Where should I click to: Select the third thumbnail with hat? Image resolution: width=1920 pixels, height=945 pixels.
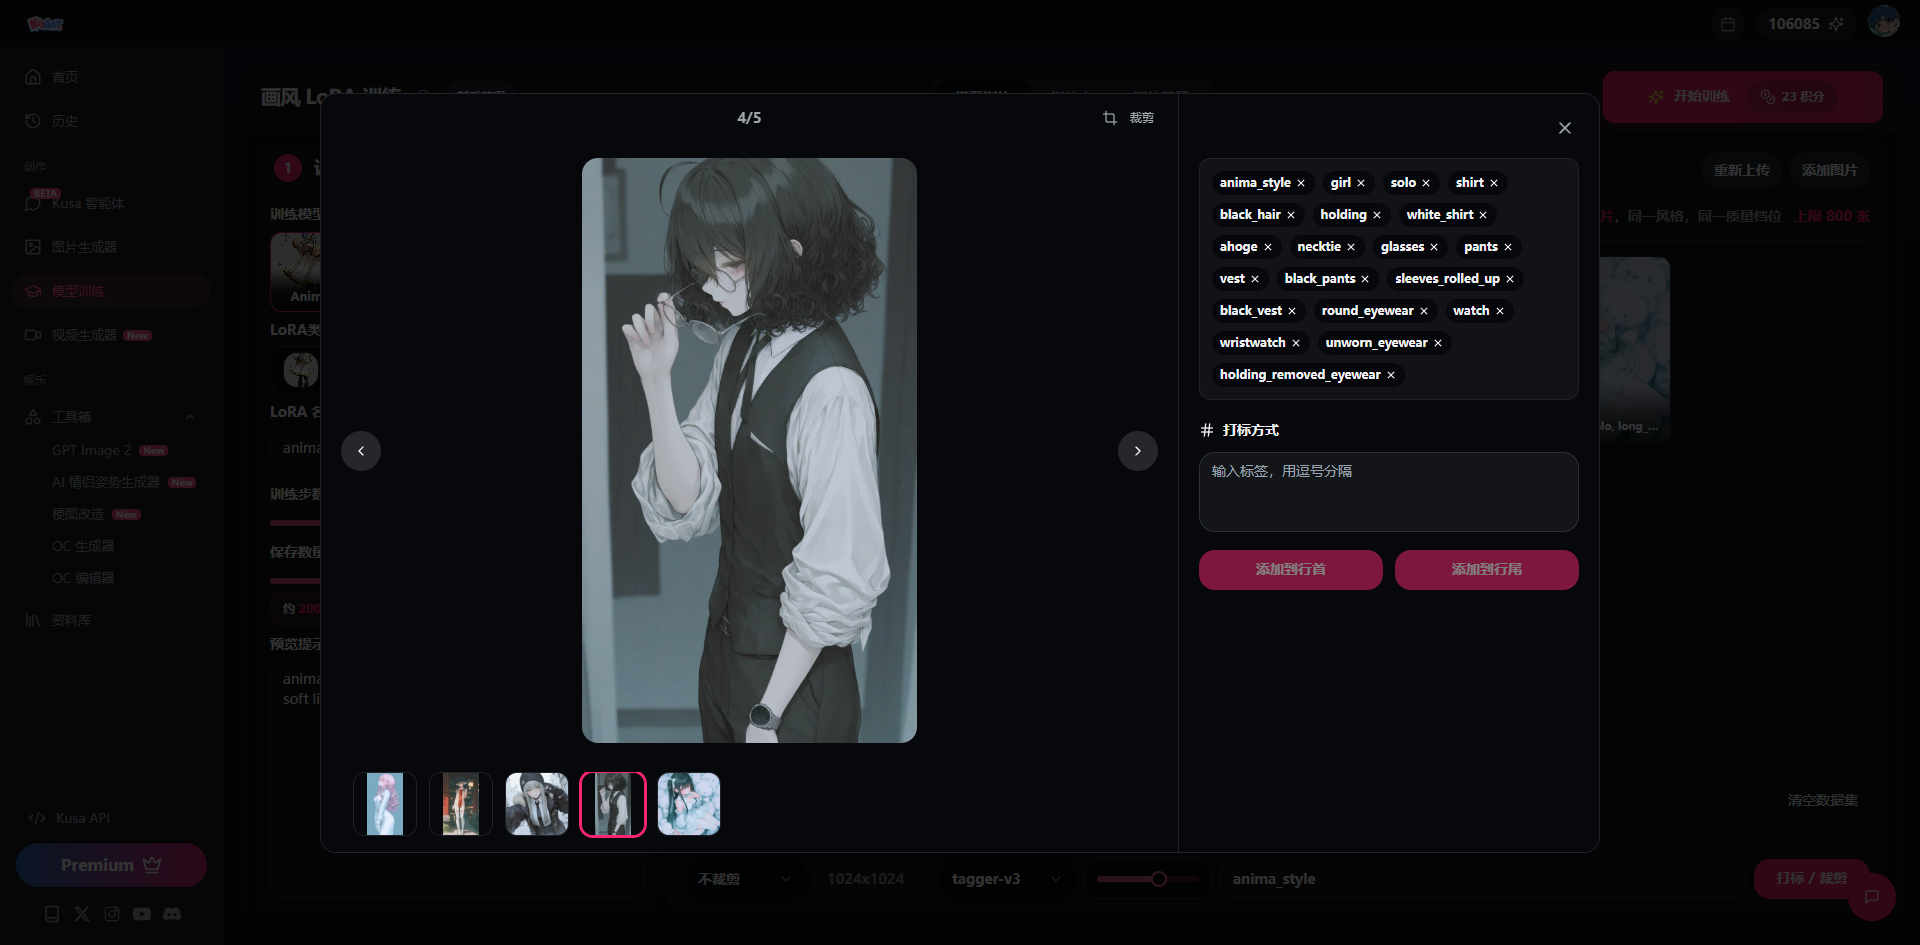click(537, 804)
